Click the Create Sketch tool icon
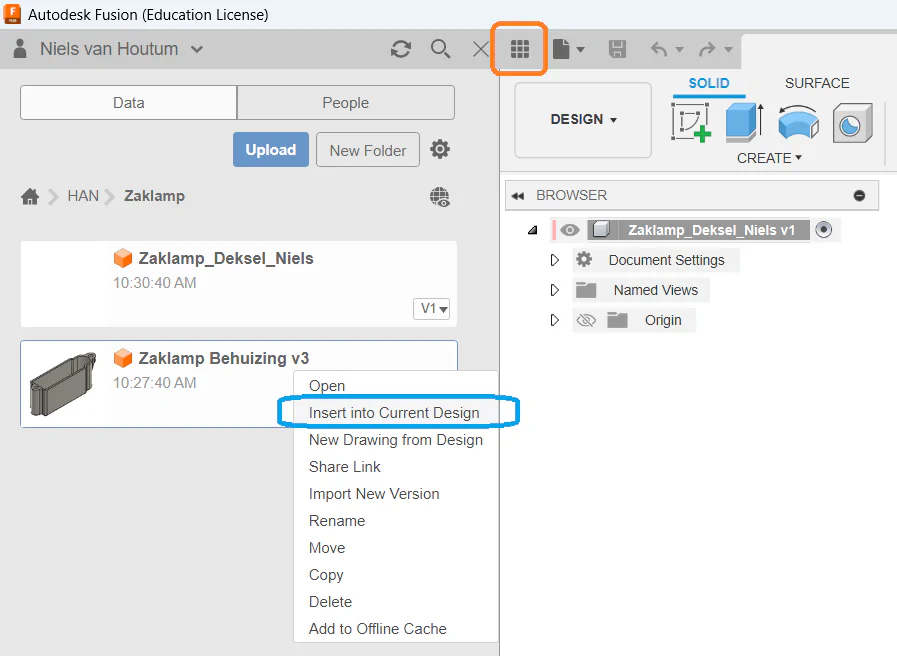This screenshot has height=656, width=897. point(691,122)
